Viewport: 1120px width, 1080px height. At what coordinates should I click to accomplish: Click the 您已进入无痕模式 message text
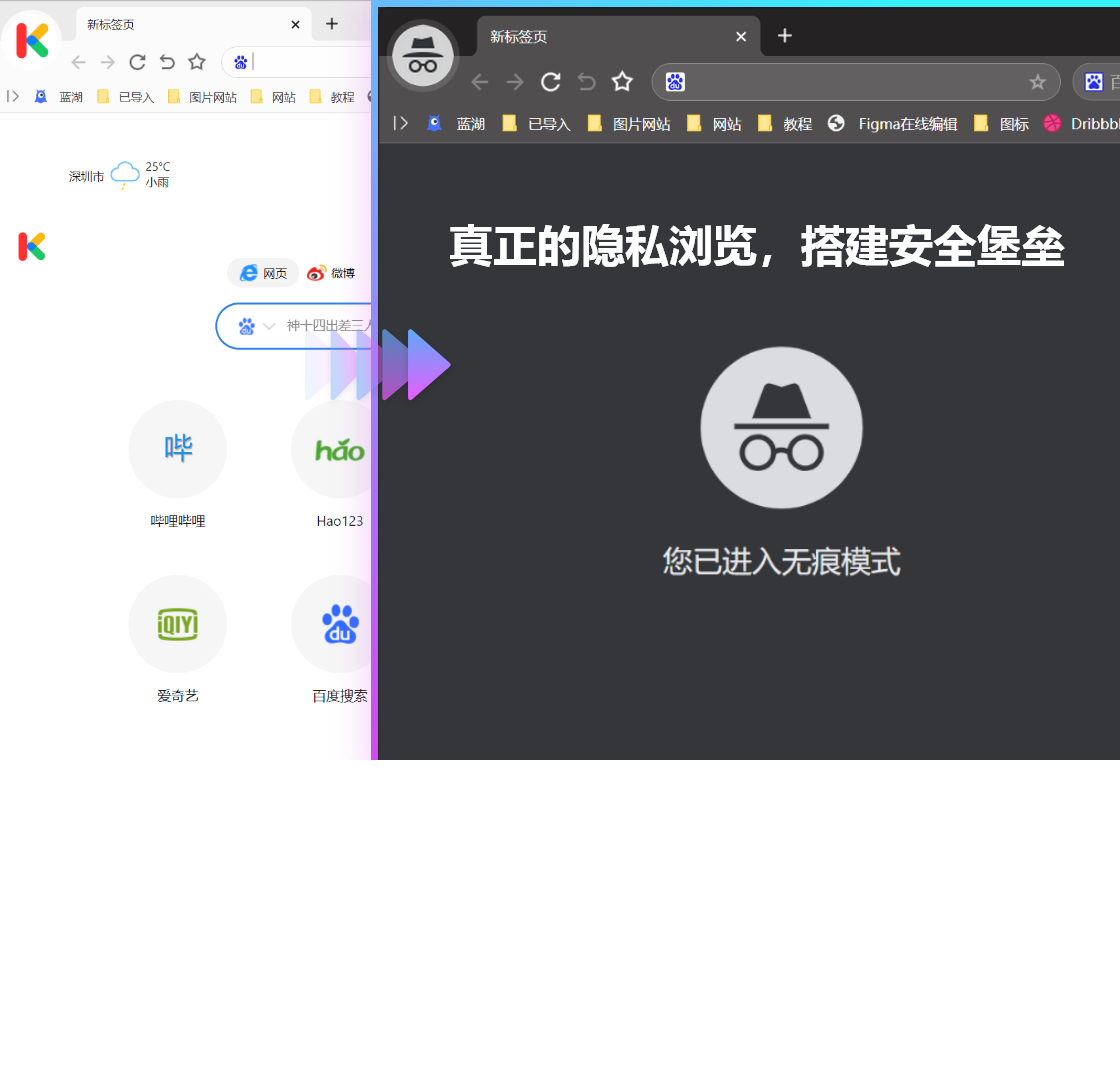pyautogui.click(x=781, y=561)
